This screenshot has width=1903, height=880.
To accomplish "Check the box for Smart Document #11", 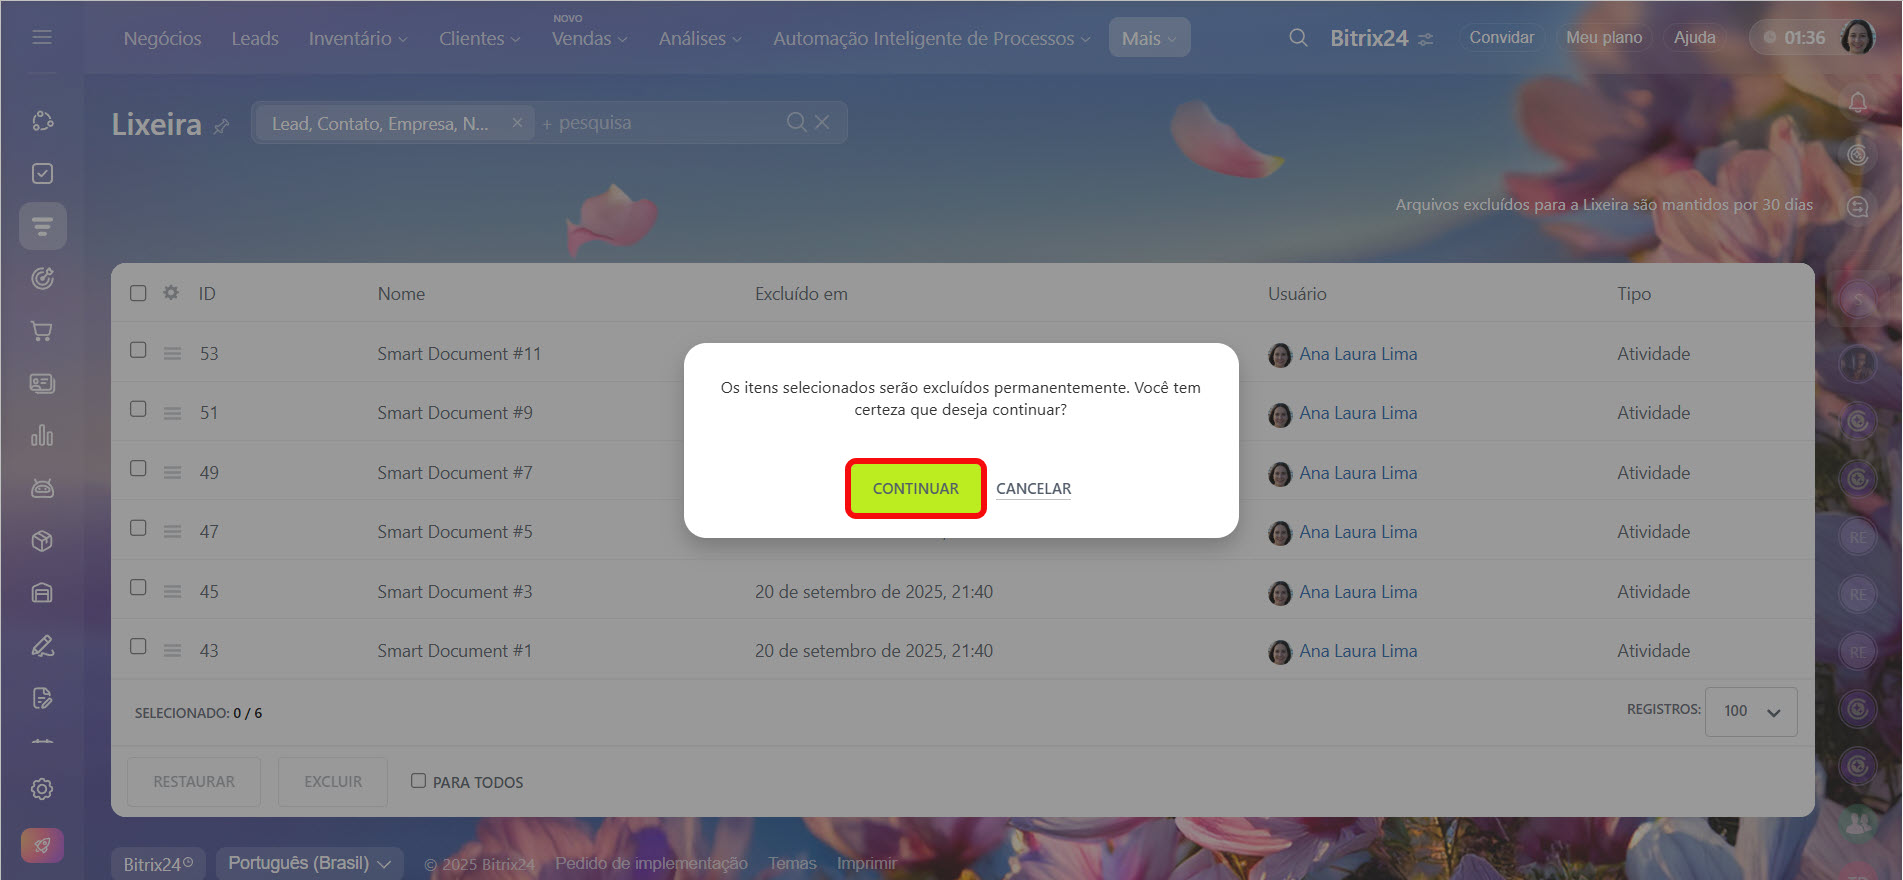I will (138, 350).
